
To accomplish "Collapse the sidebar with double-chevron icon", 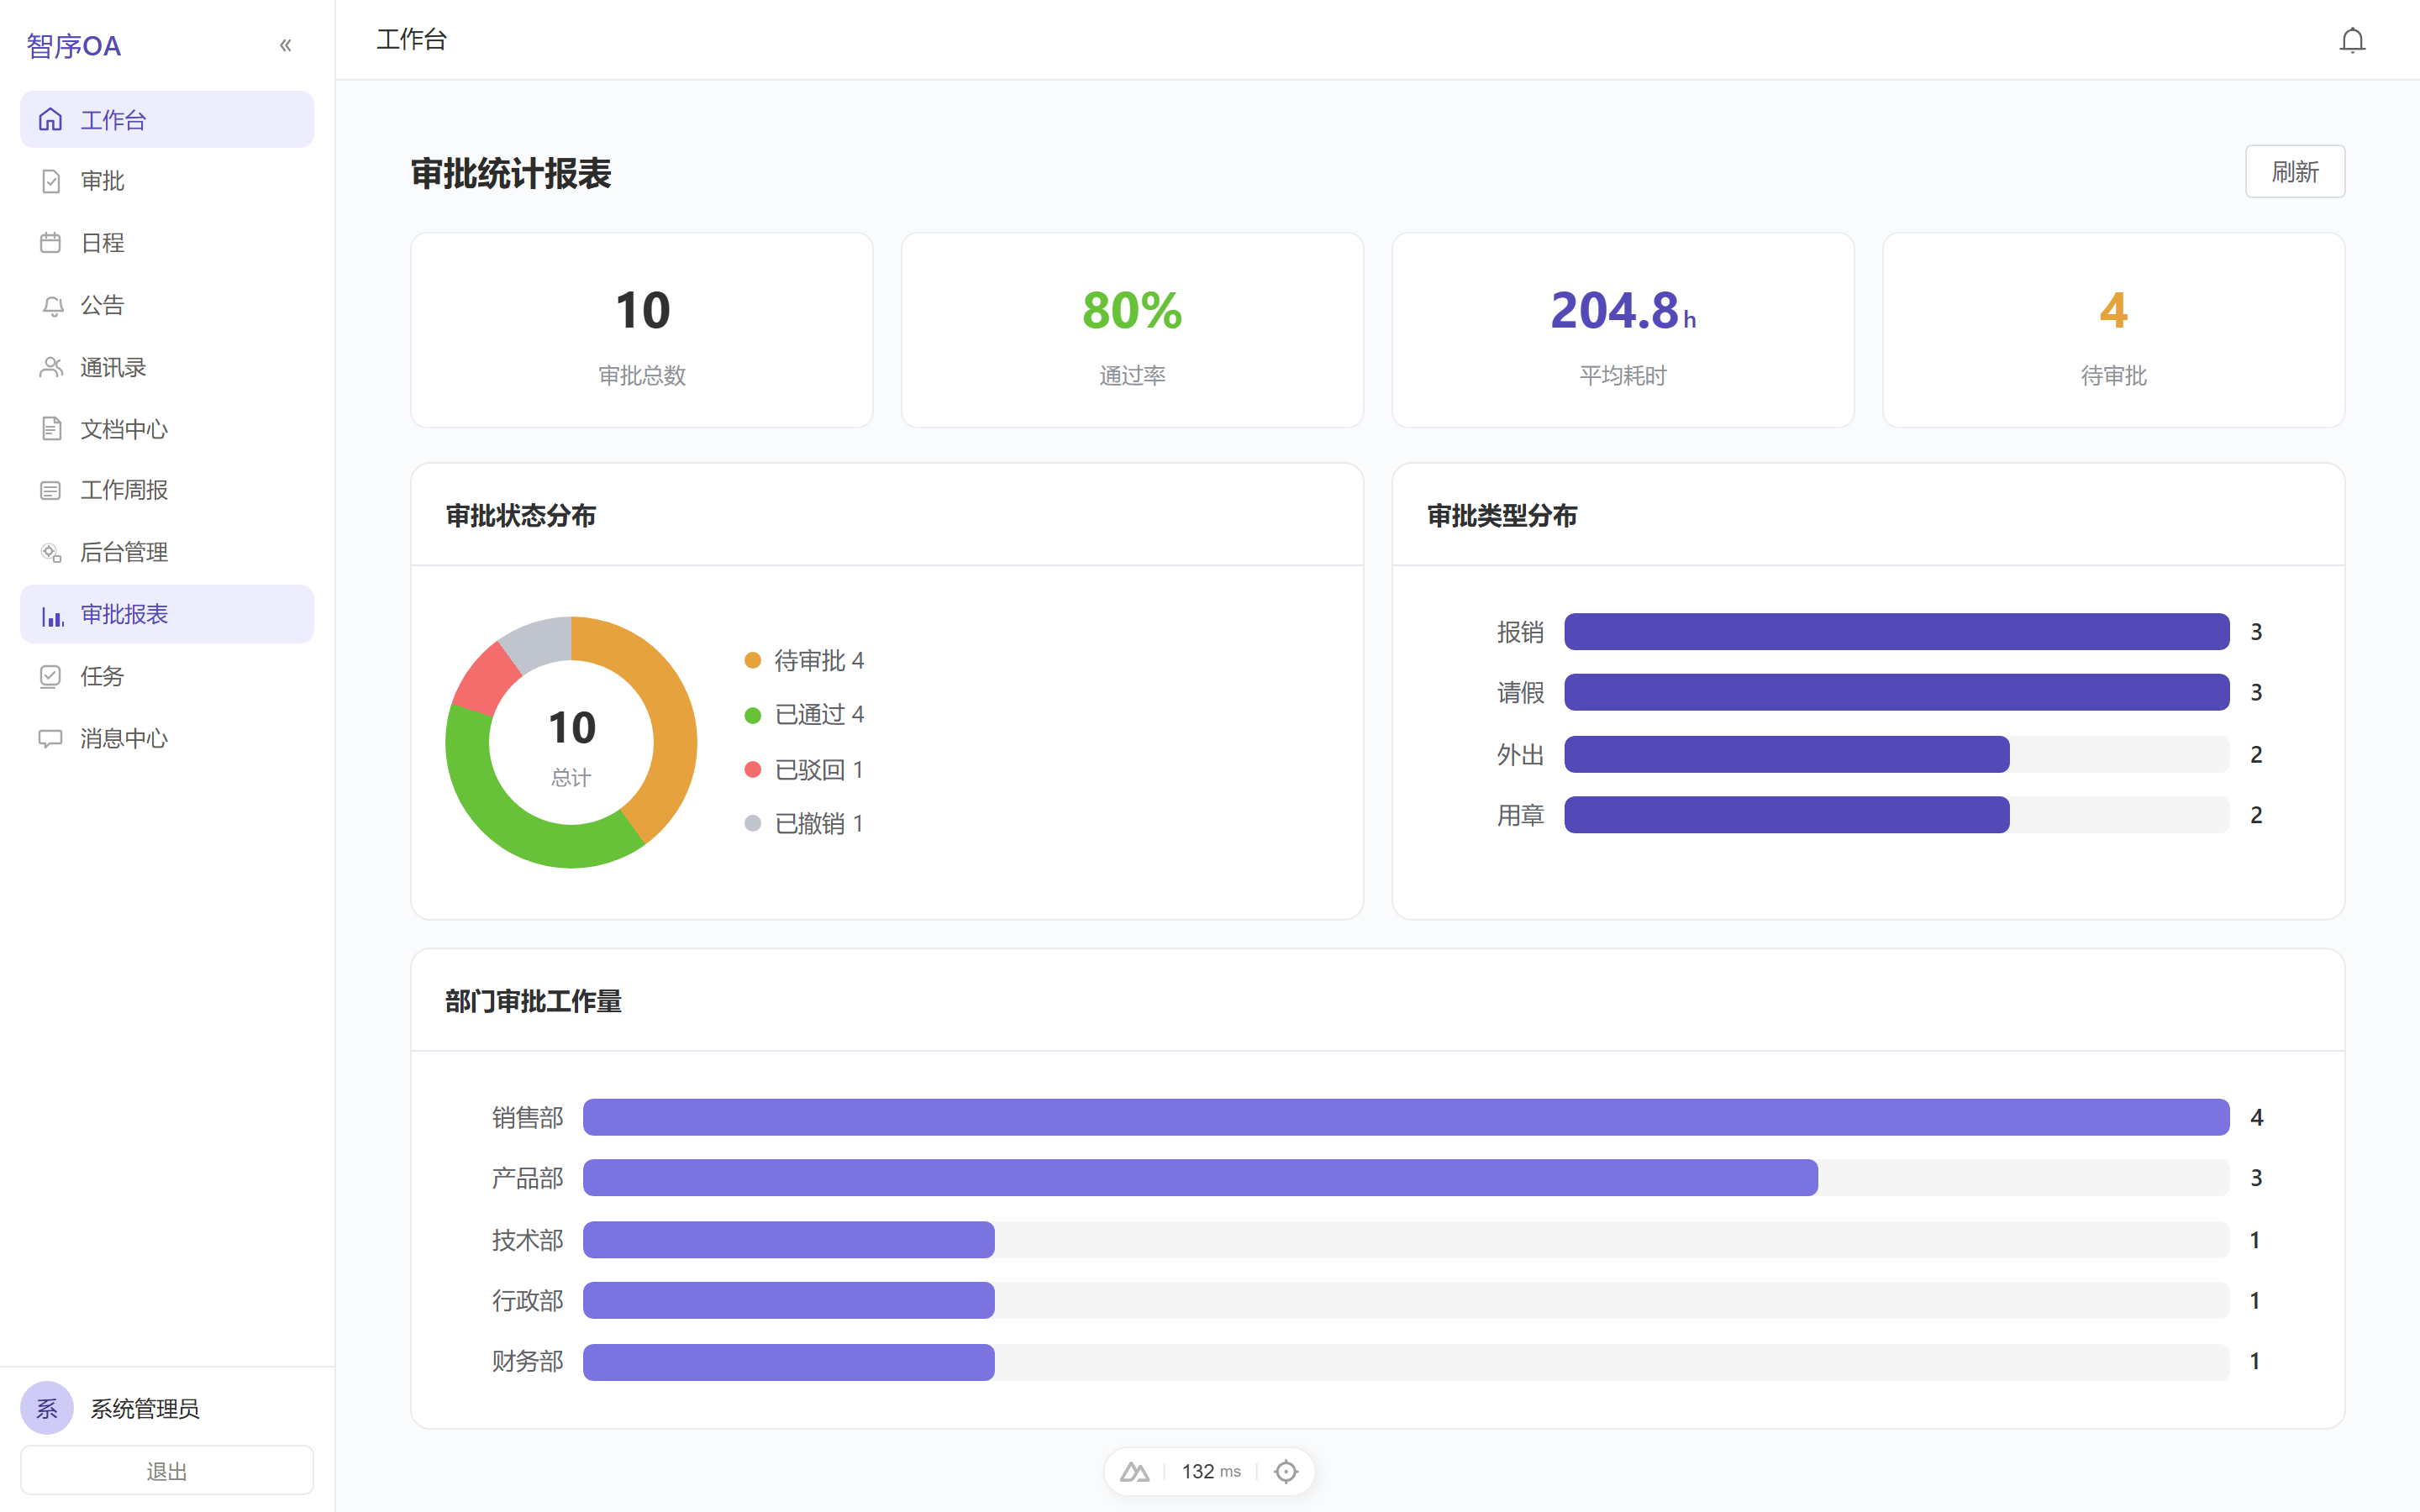I will click(286, 45).
